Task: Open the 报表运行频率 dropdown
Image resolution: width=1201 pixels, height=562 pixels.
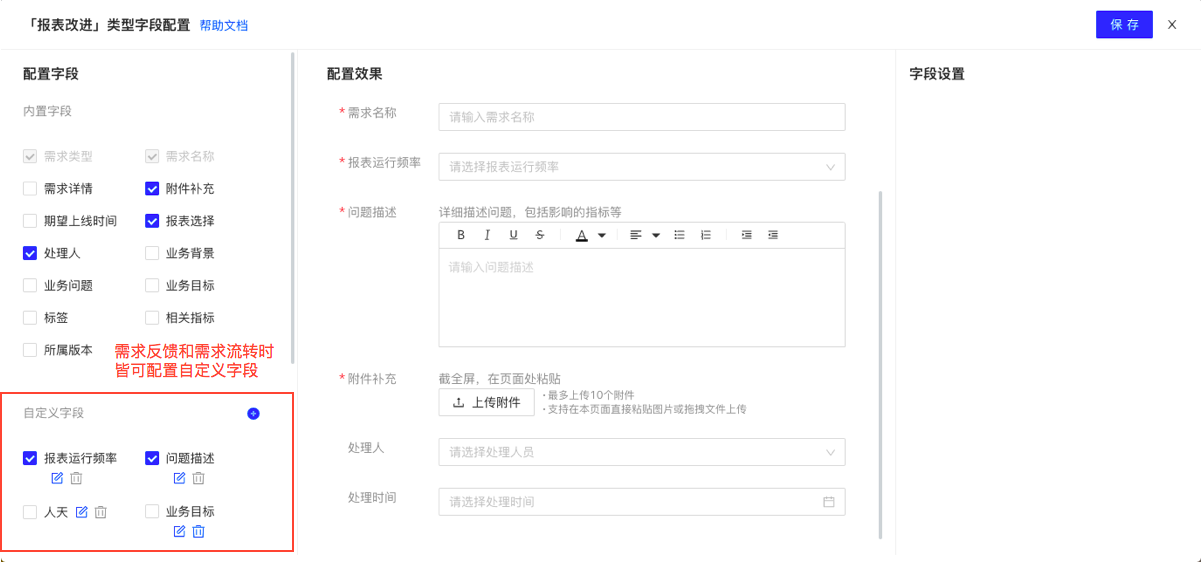Action: pyautogui.click(x=642, y=167)
